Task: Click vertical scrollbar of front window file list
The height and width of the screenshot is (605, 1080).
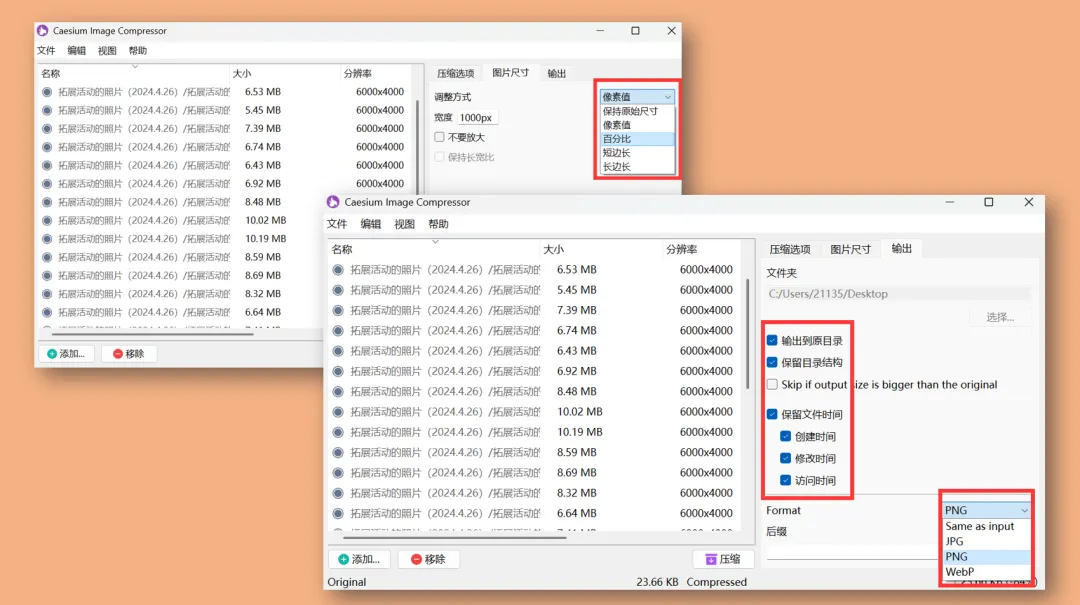Action: coord(748,334)
